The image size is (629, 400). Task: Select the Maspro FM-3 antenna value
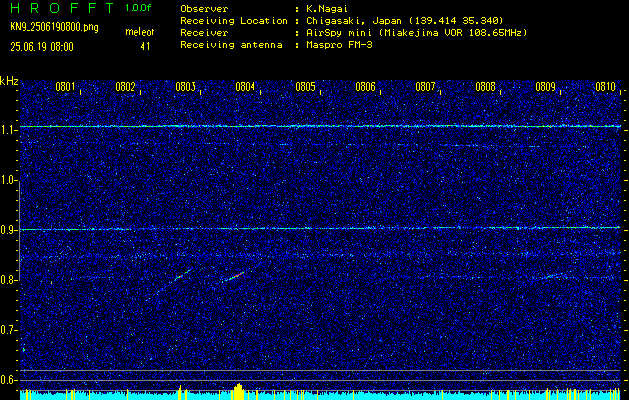tap(339, 45)
